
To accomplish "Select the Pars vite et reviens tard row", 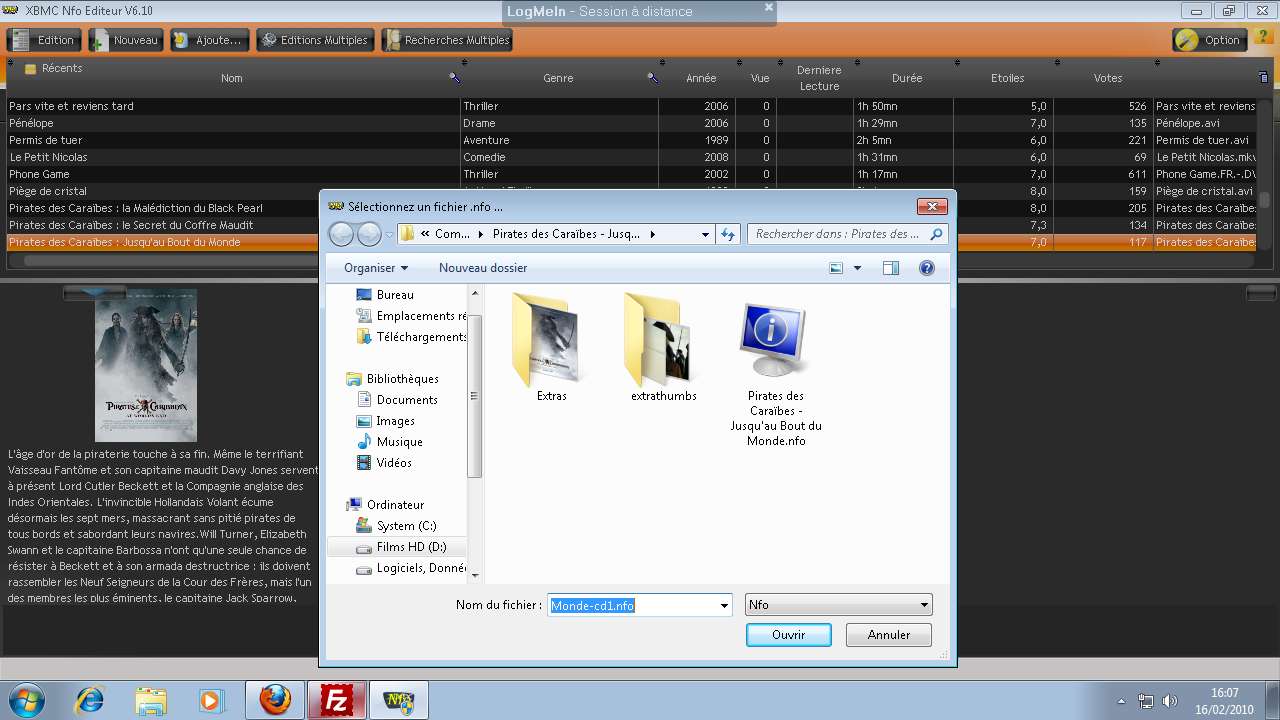I will point(630,106).
